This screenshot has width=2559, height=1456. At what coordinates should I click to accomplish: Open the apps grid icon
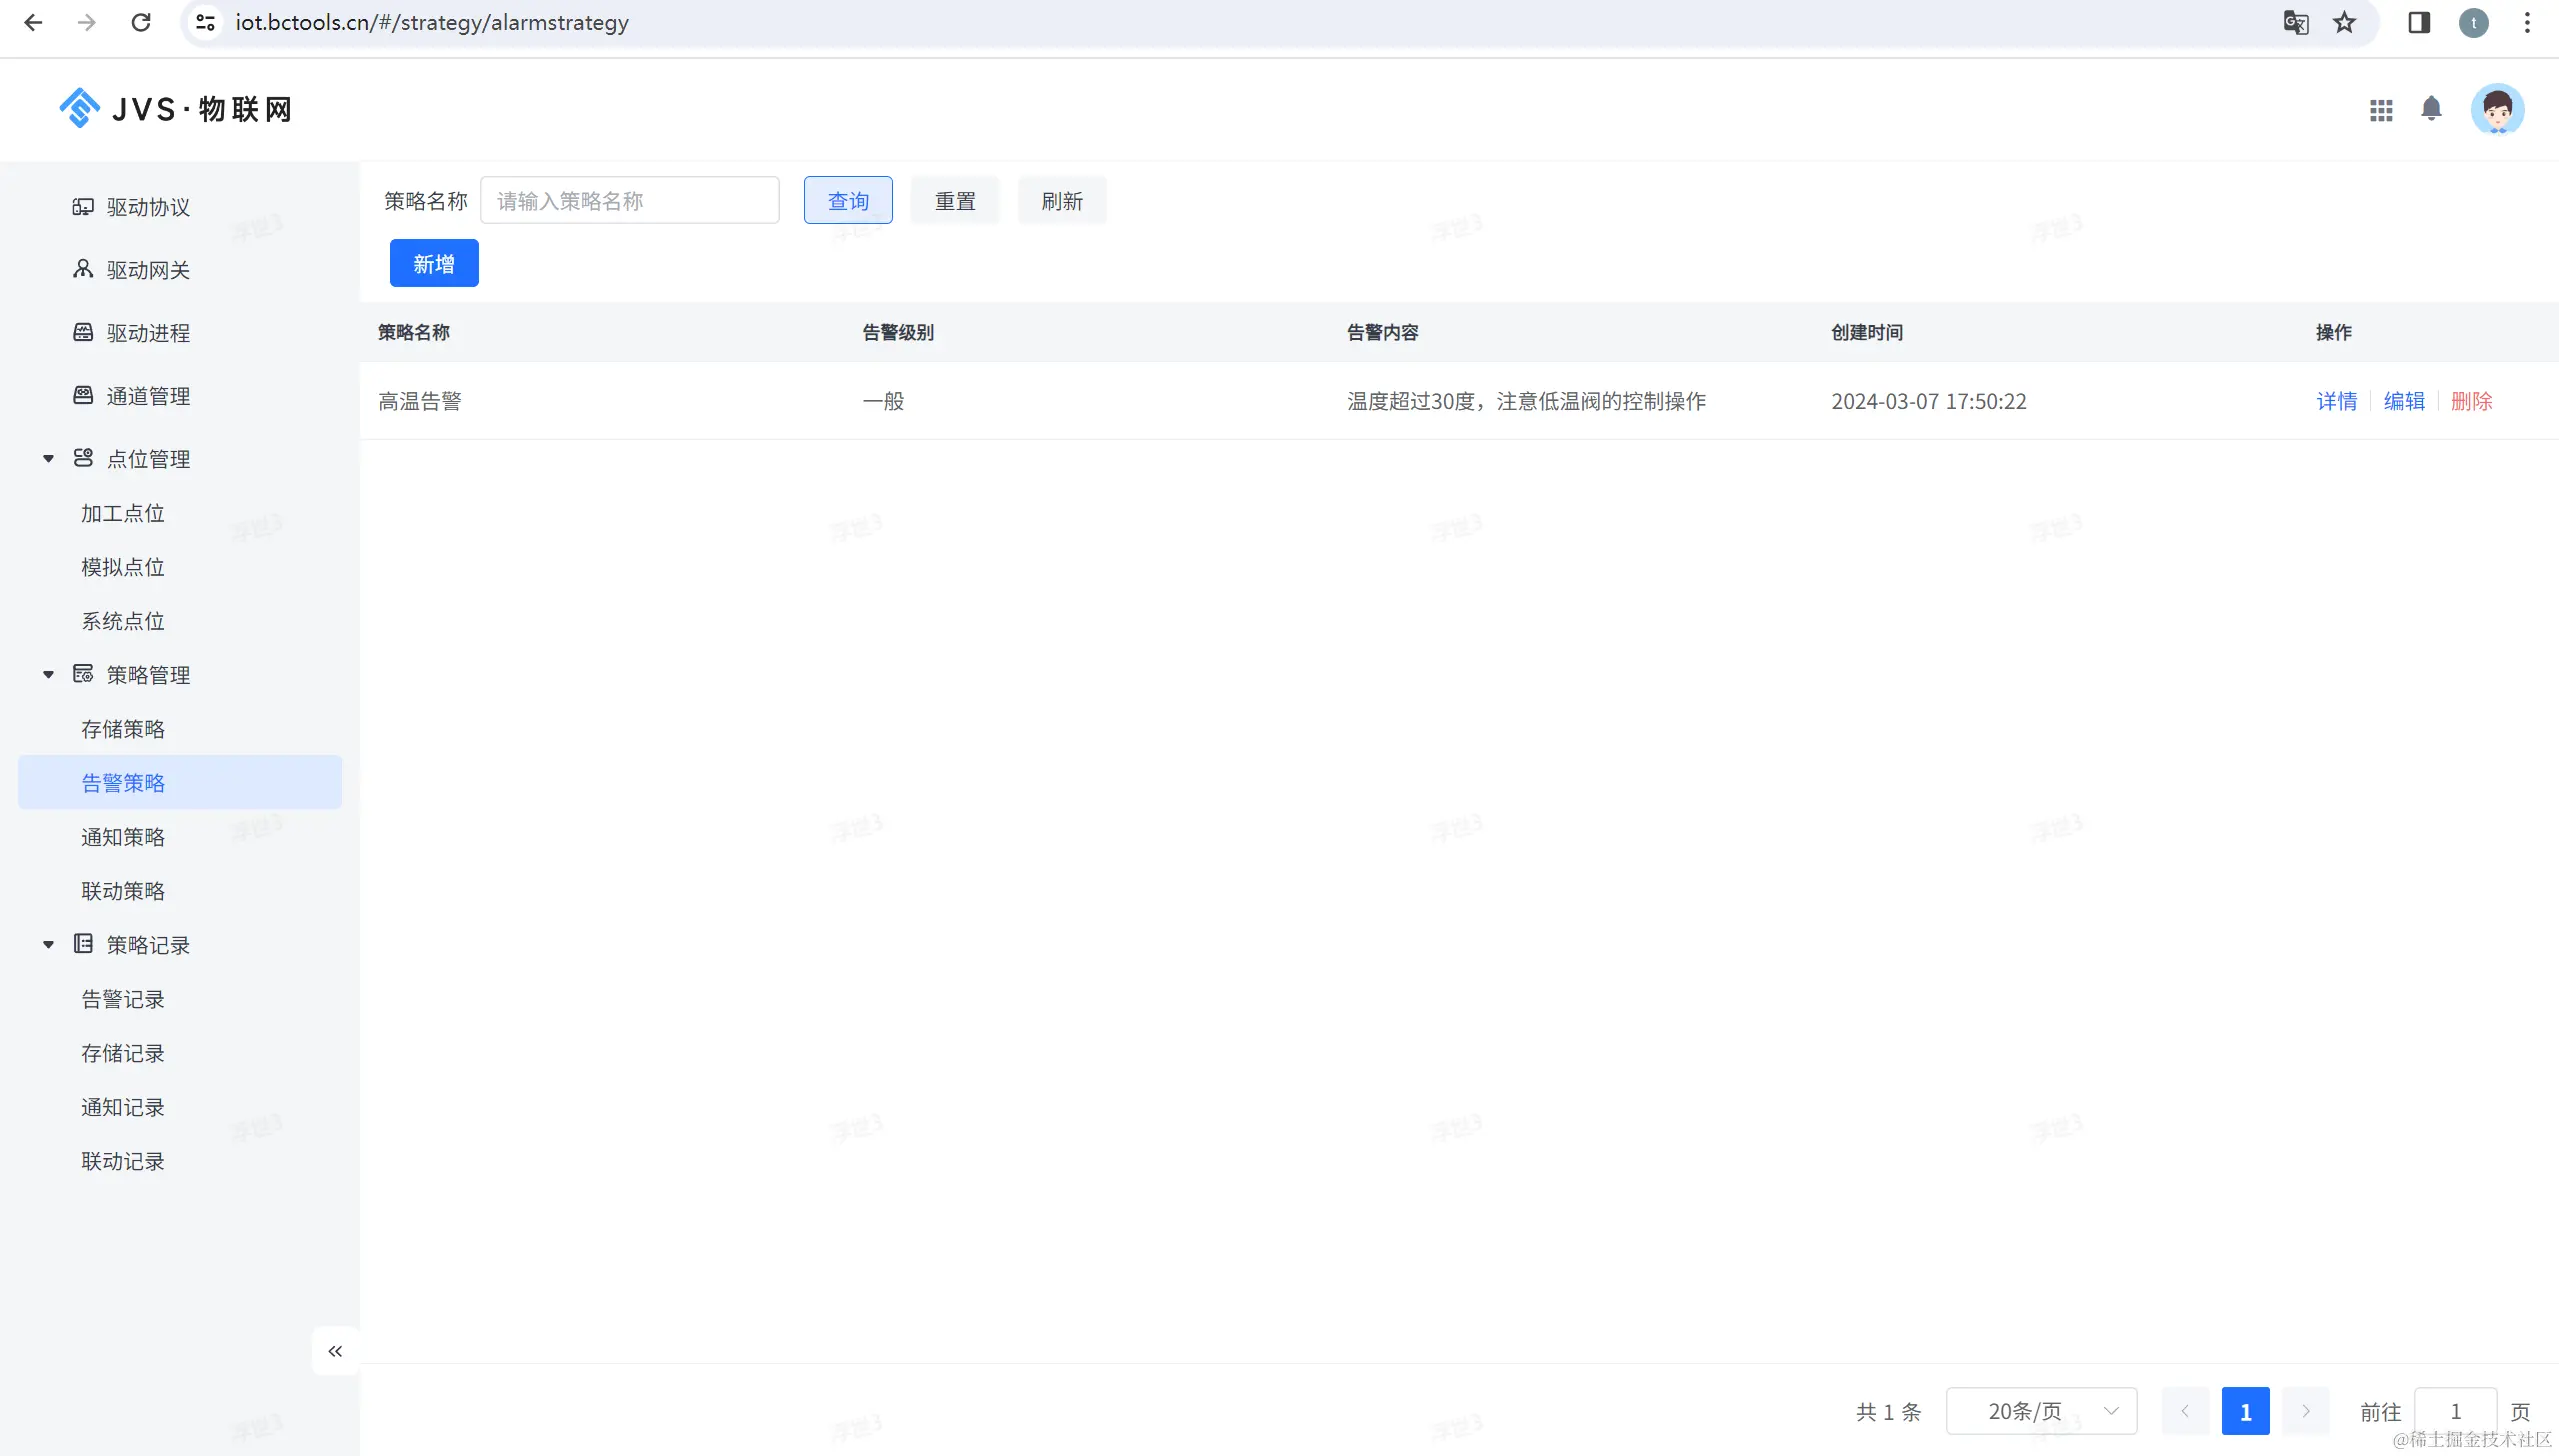click(2381, 110)
